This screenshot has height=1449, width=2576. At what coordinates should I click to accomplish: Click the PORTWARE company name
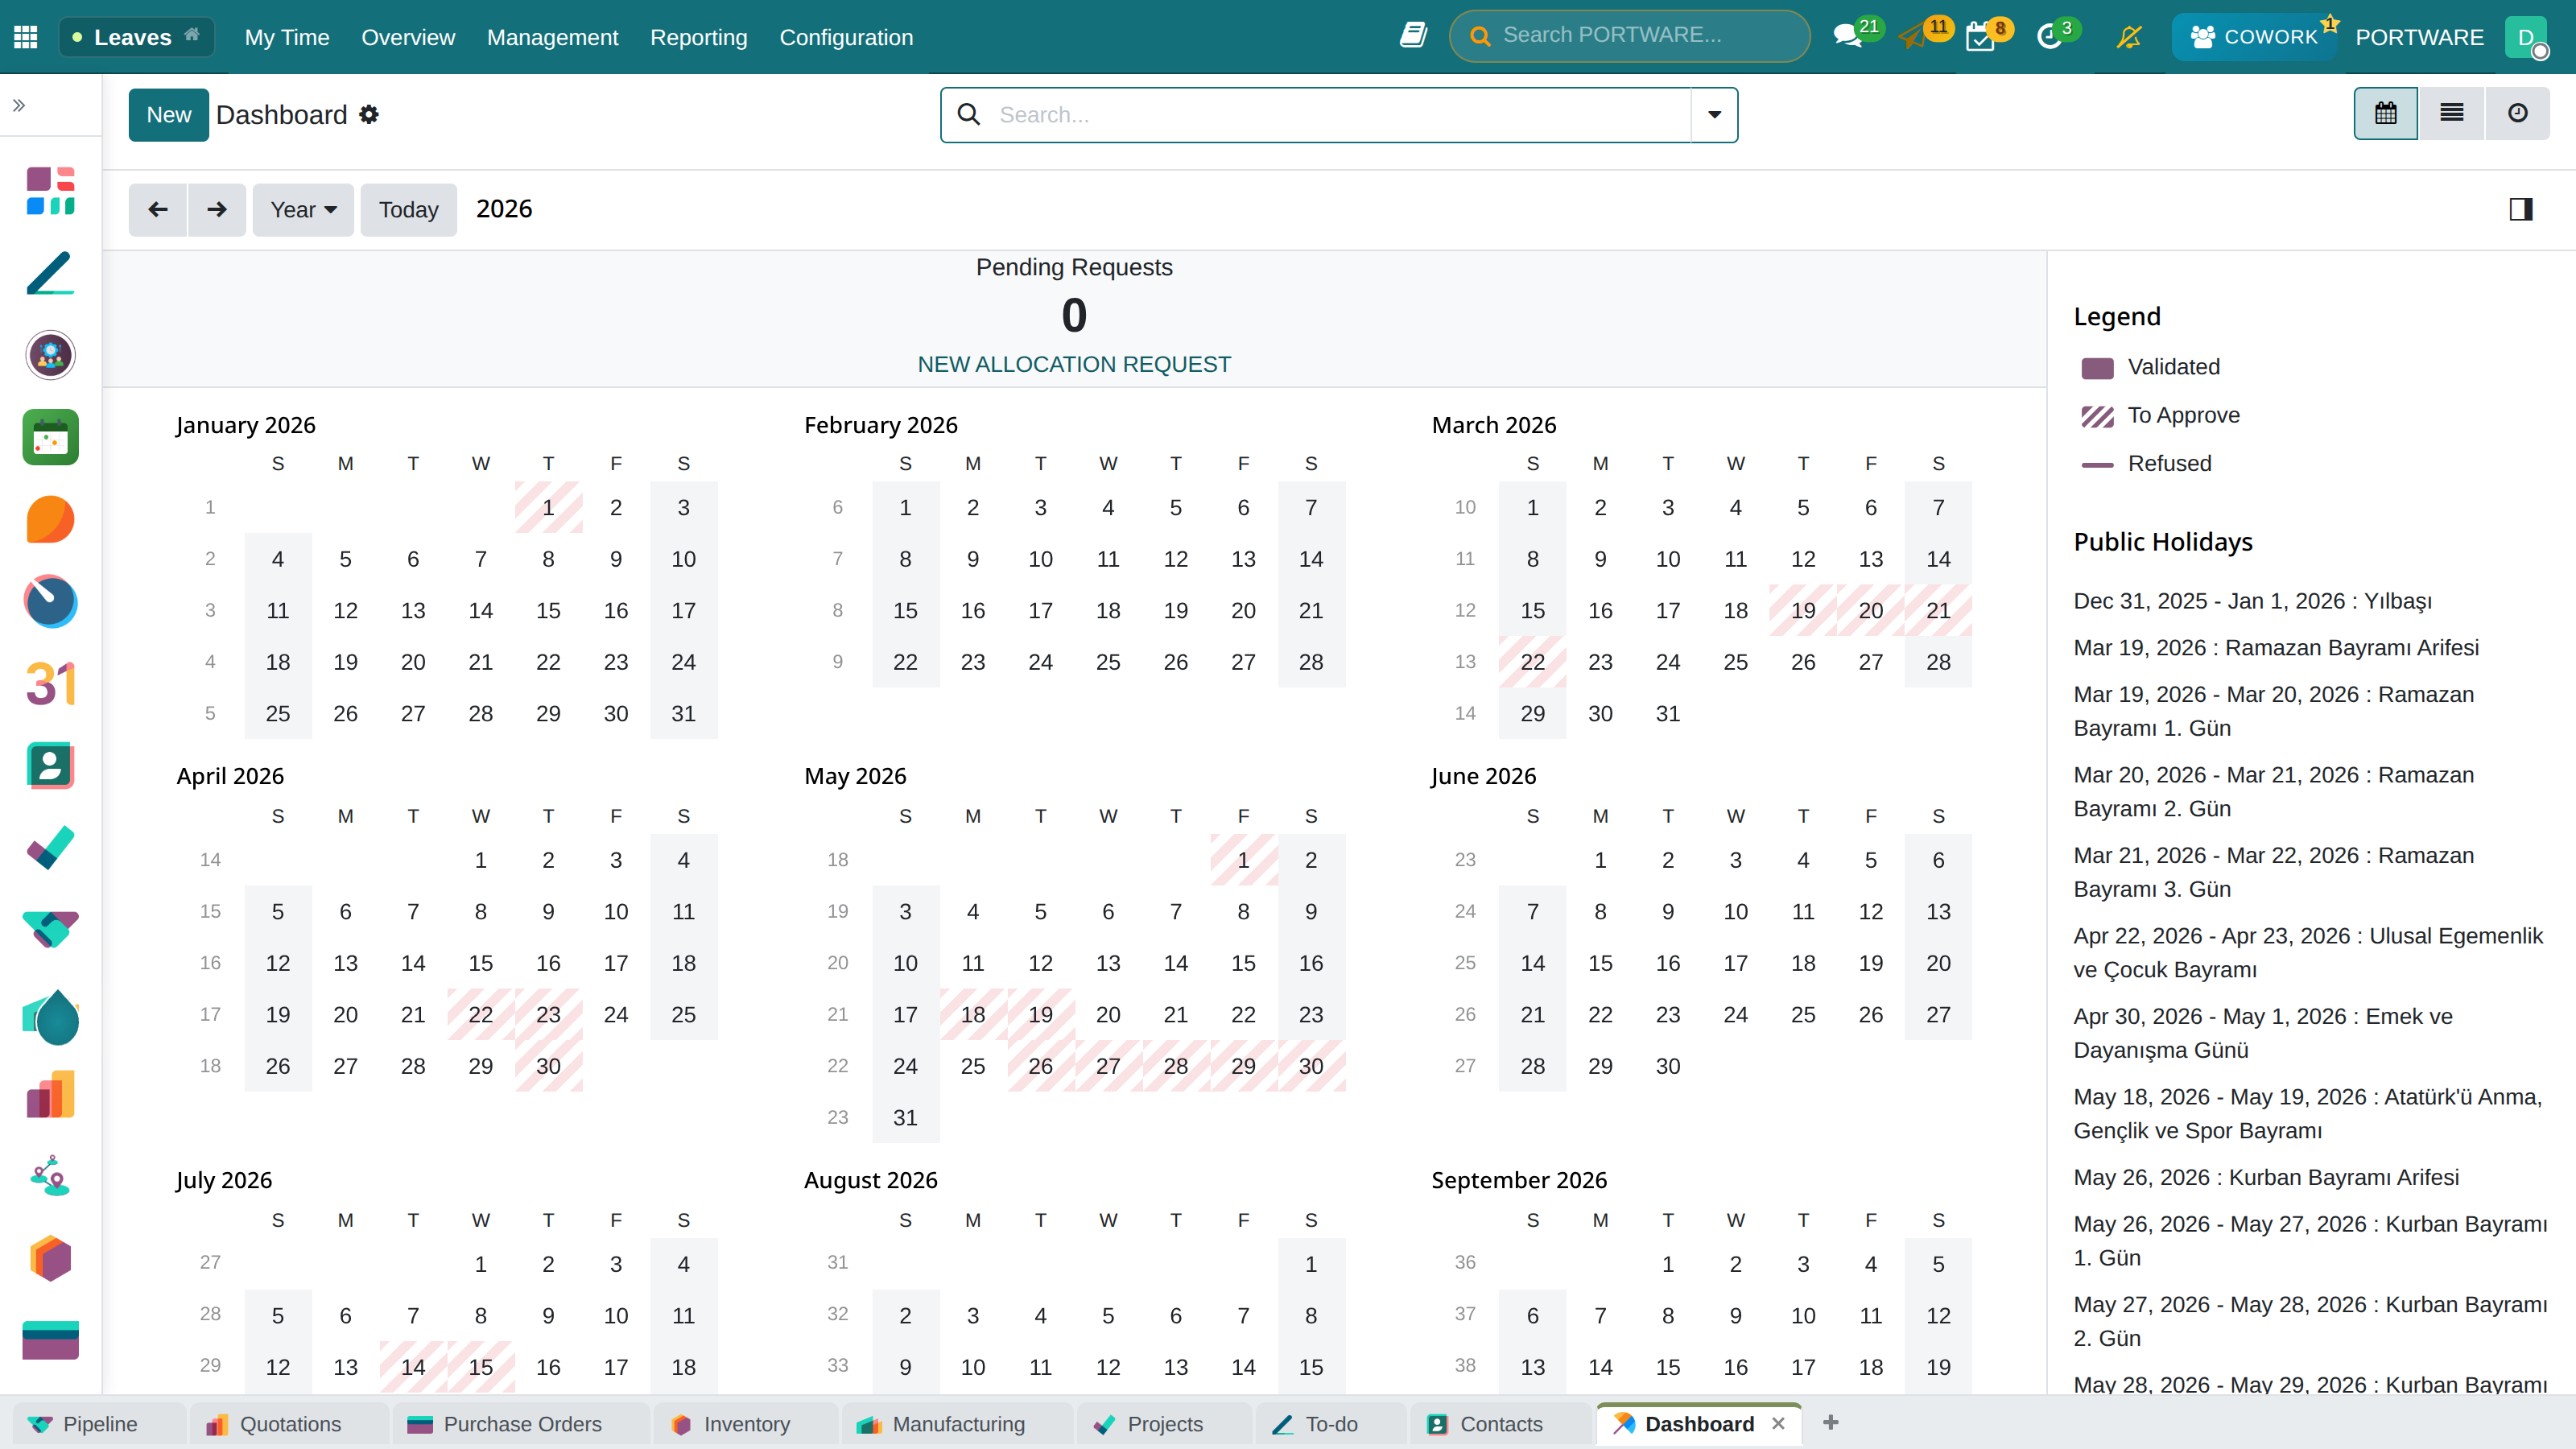click(x=2419, y=37)
